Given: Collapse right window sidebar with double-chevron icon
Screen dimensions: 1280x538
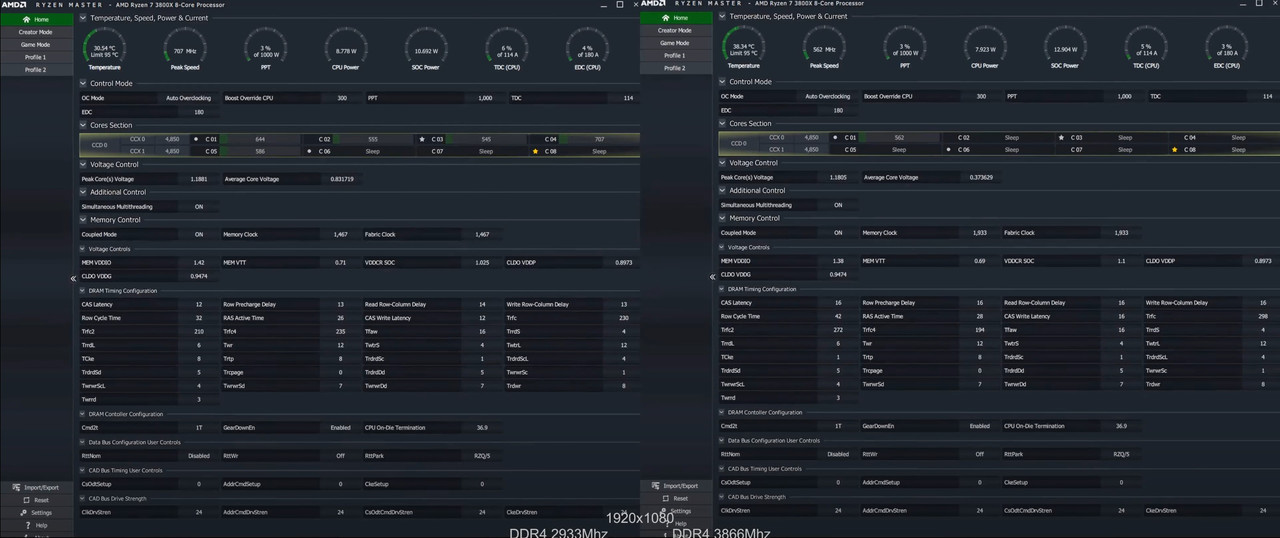Looking at the screenshot, I should click(x=712, y=277).
